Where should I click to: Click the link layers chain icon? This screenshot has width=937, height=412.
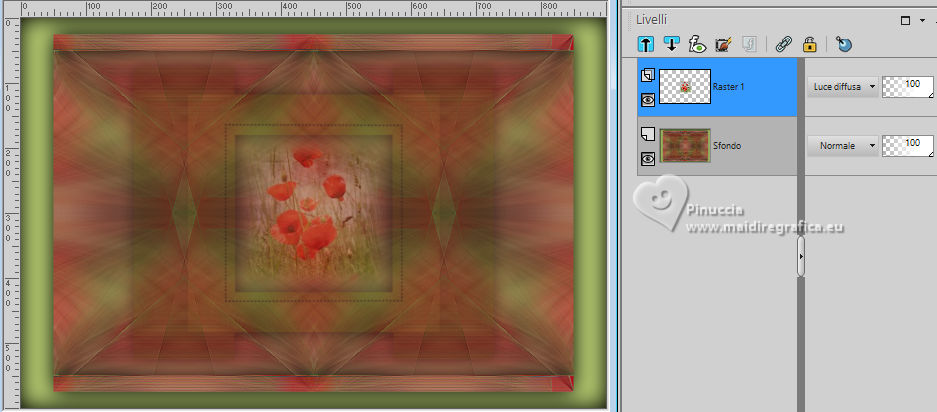pos(783,44)
